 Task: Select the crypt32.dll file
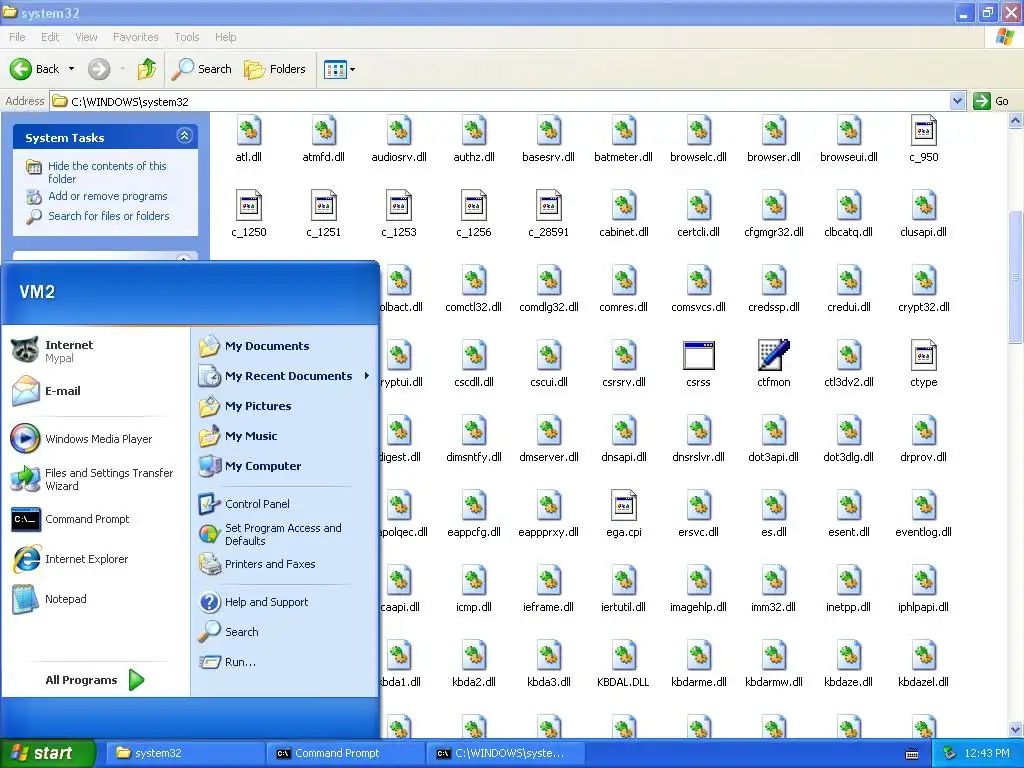click(923, 288)
